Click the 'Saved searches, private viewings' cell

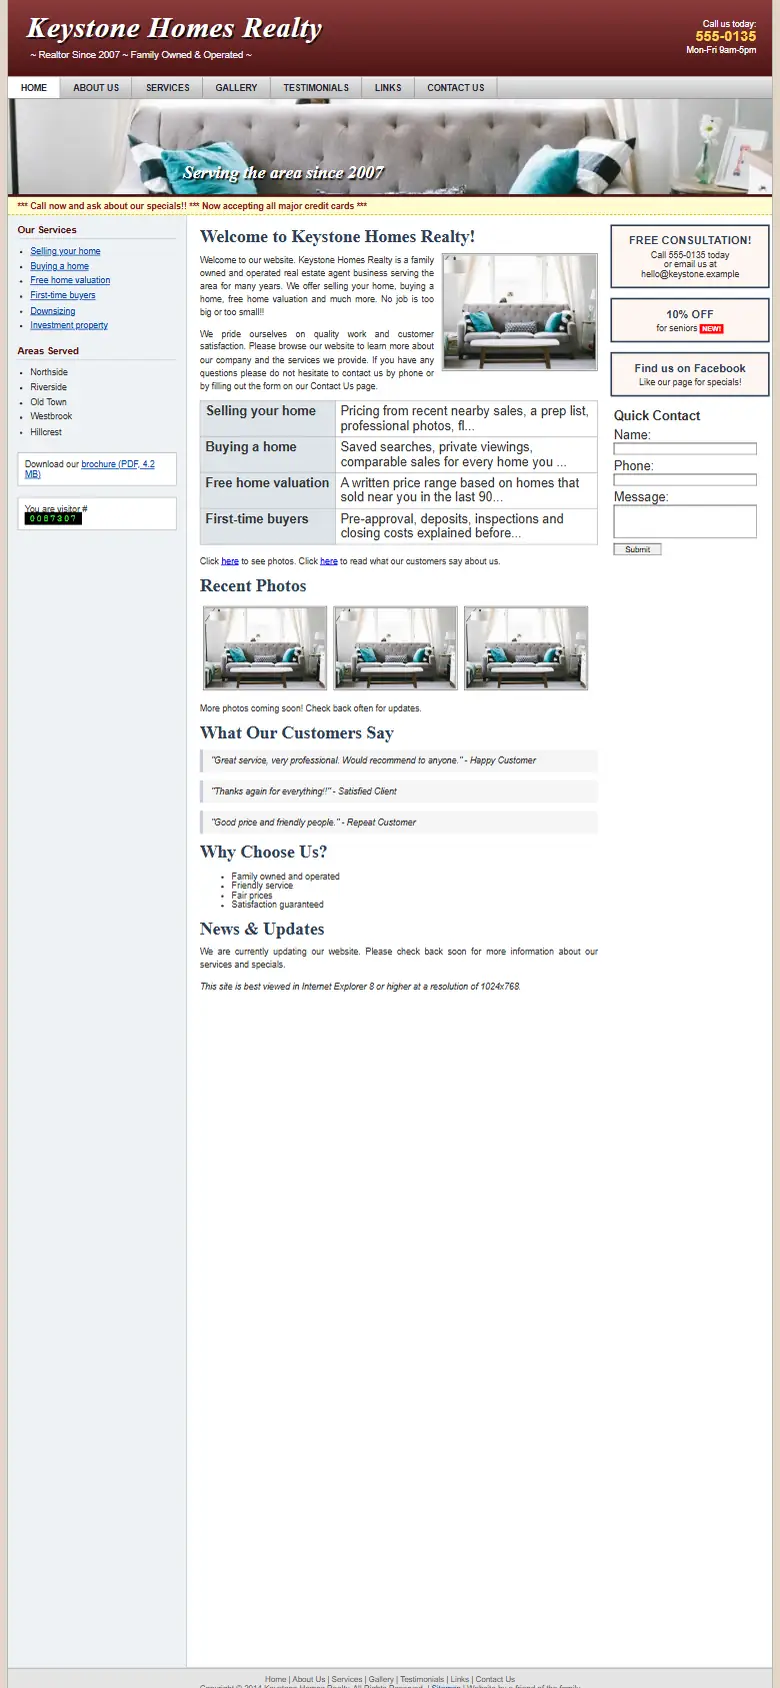click(467, 455)
